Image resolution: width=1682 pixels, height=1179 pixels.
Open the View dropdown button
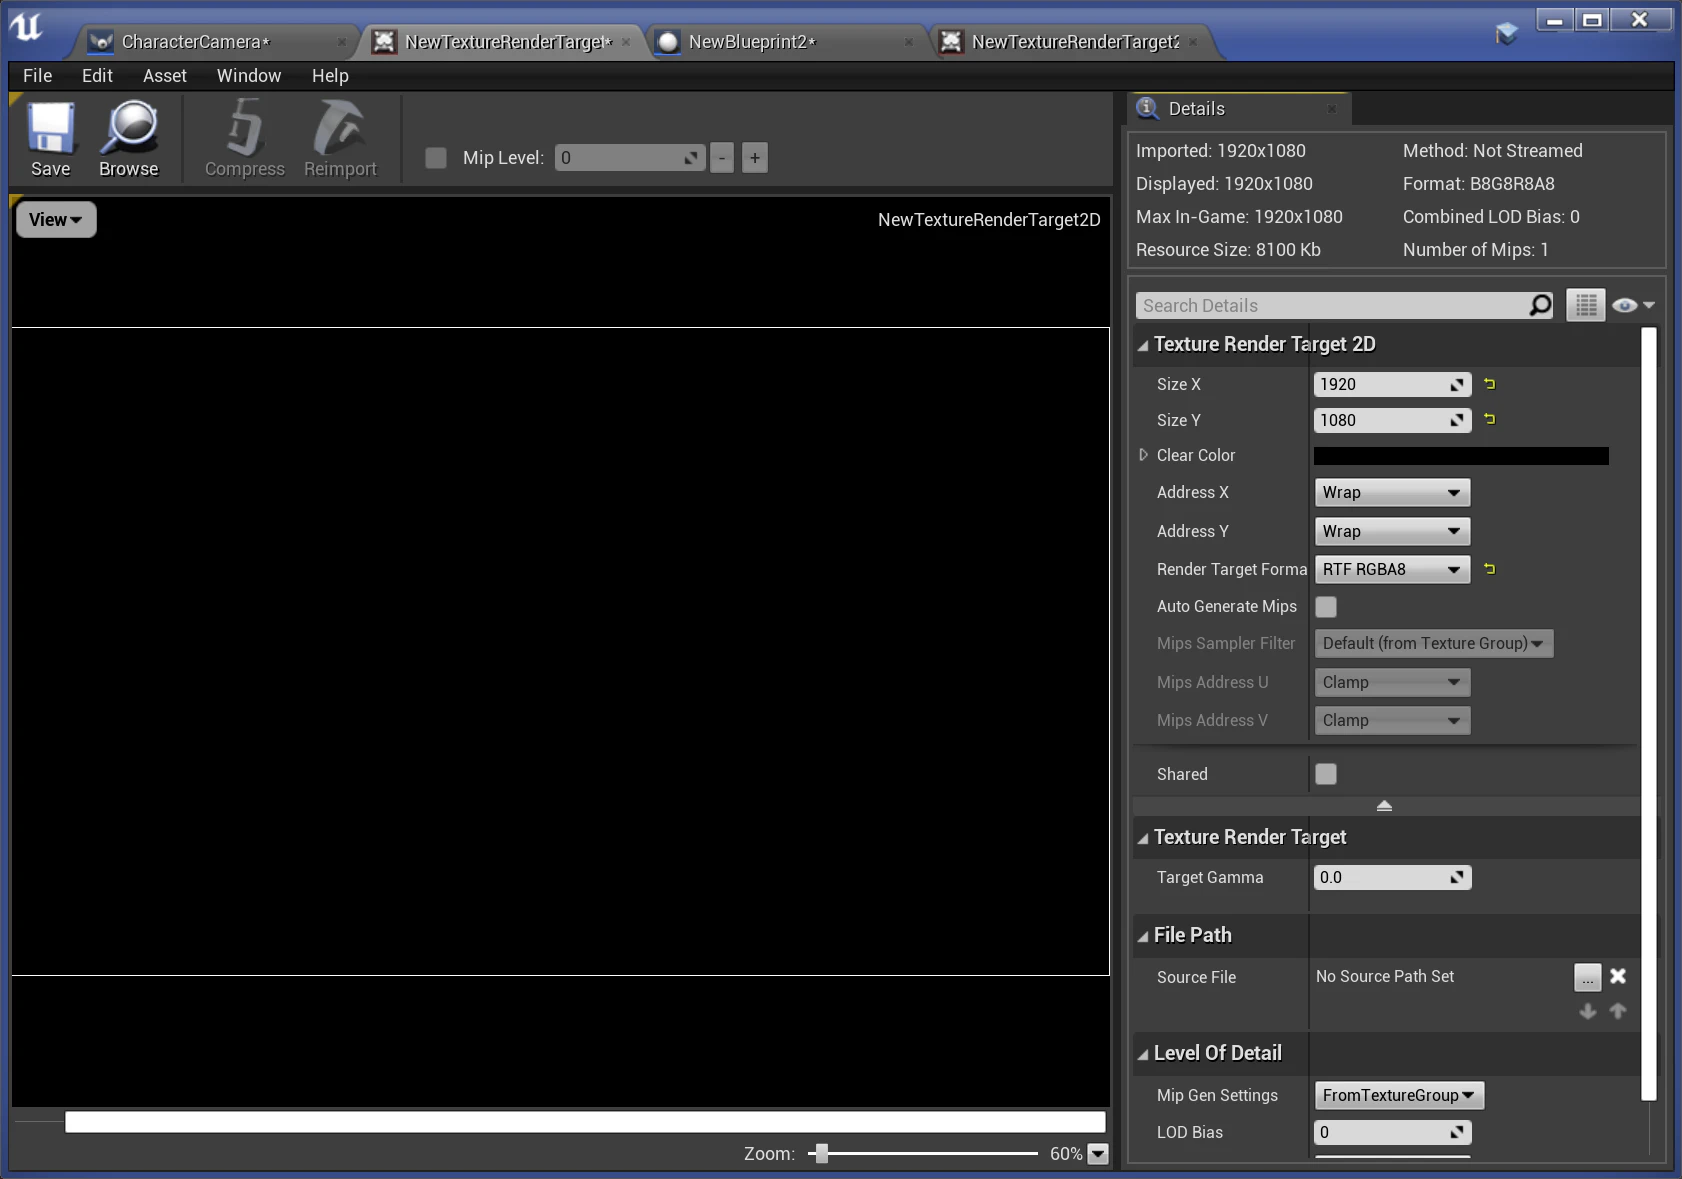(56, 220)
